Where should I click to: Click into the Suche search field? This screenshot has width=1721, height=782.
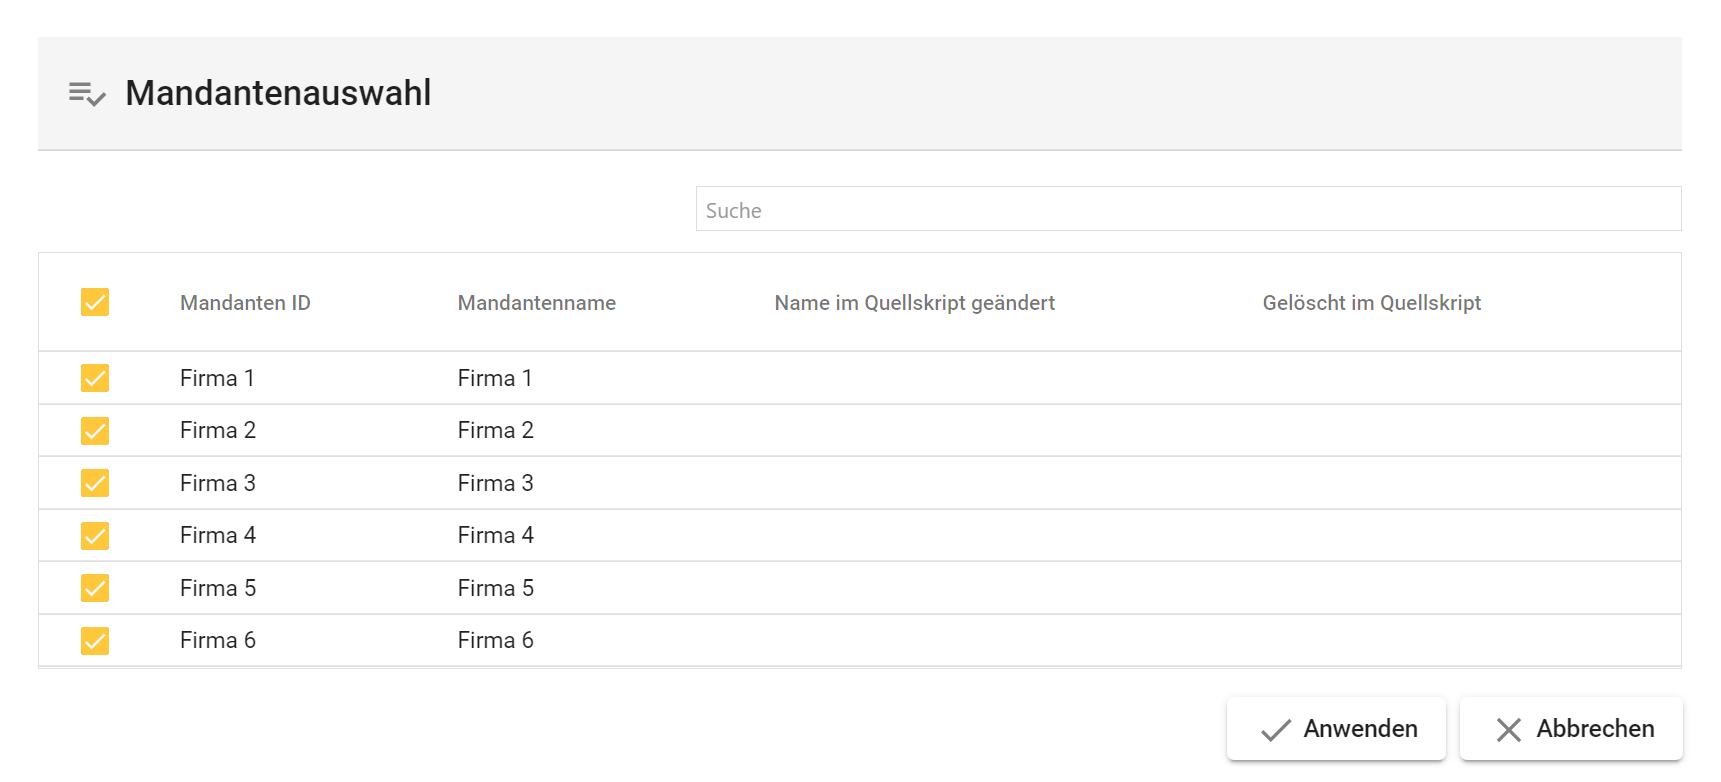pos(1187,210)
